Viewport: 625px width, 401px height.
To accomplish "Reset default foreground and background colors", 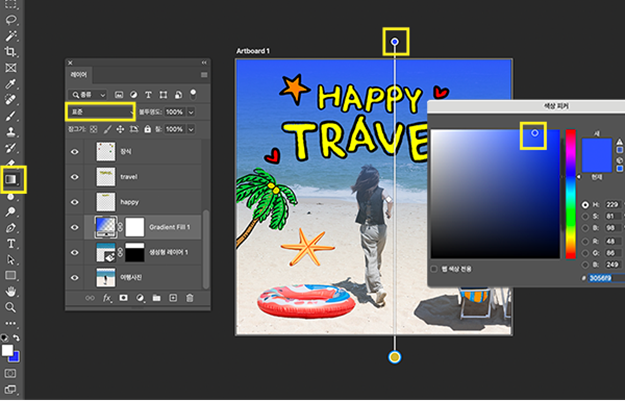I will (x=5, y=338).
